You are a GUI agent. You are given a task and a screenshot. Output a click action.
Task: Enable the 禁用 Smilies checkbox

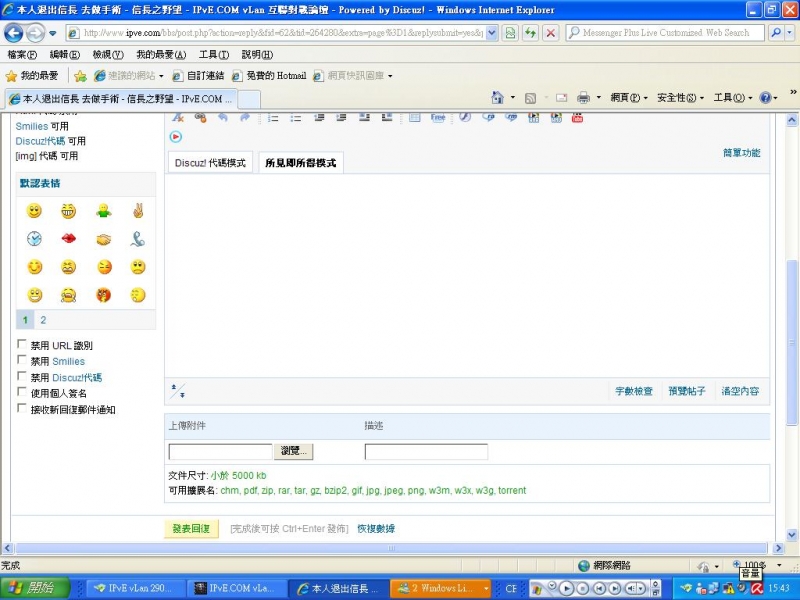click(x=22, y=361)
